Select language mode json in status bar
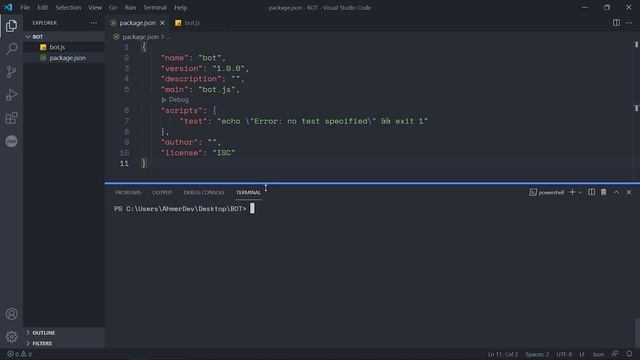Image resolution: width=640 pixels, height=360 pixels. pyautogui.click(x=598, y=354)
